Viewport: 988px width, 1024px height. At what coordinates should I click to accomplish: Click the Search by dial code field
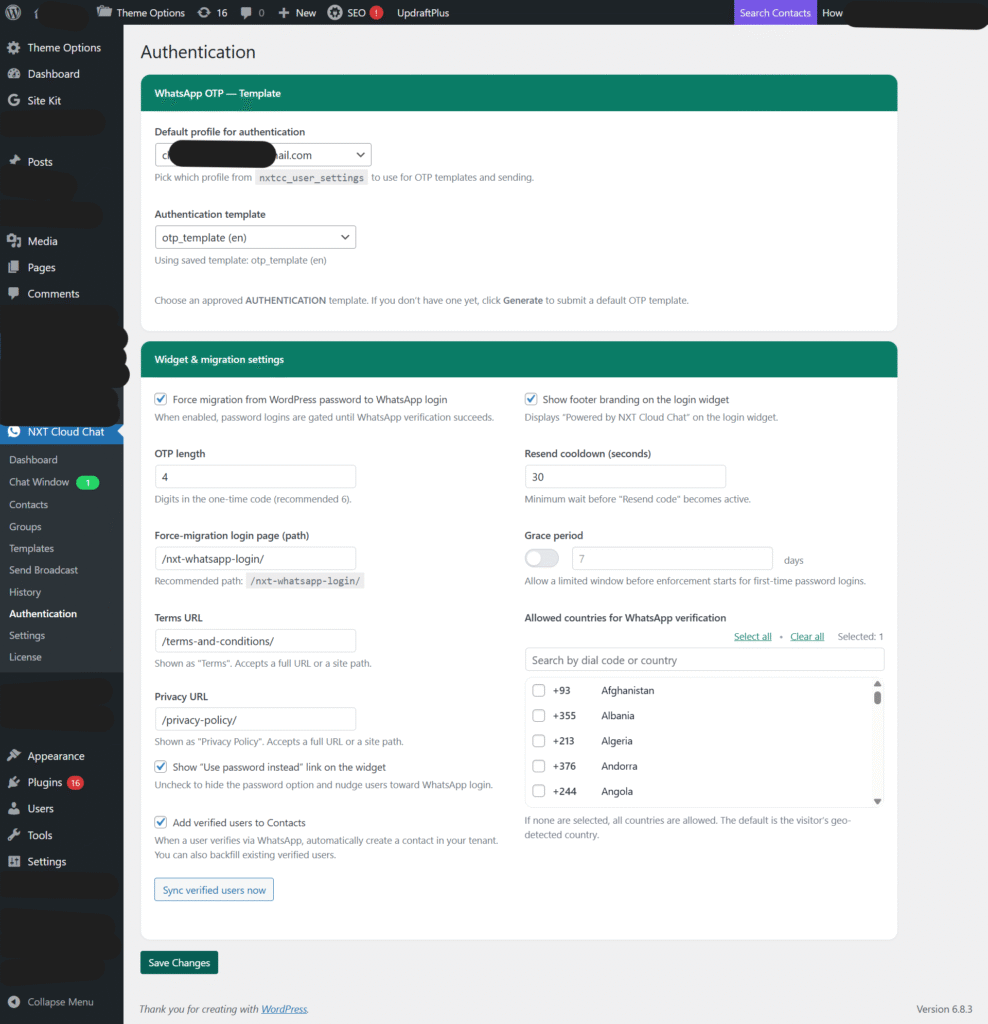click(704, 660)
